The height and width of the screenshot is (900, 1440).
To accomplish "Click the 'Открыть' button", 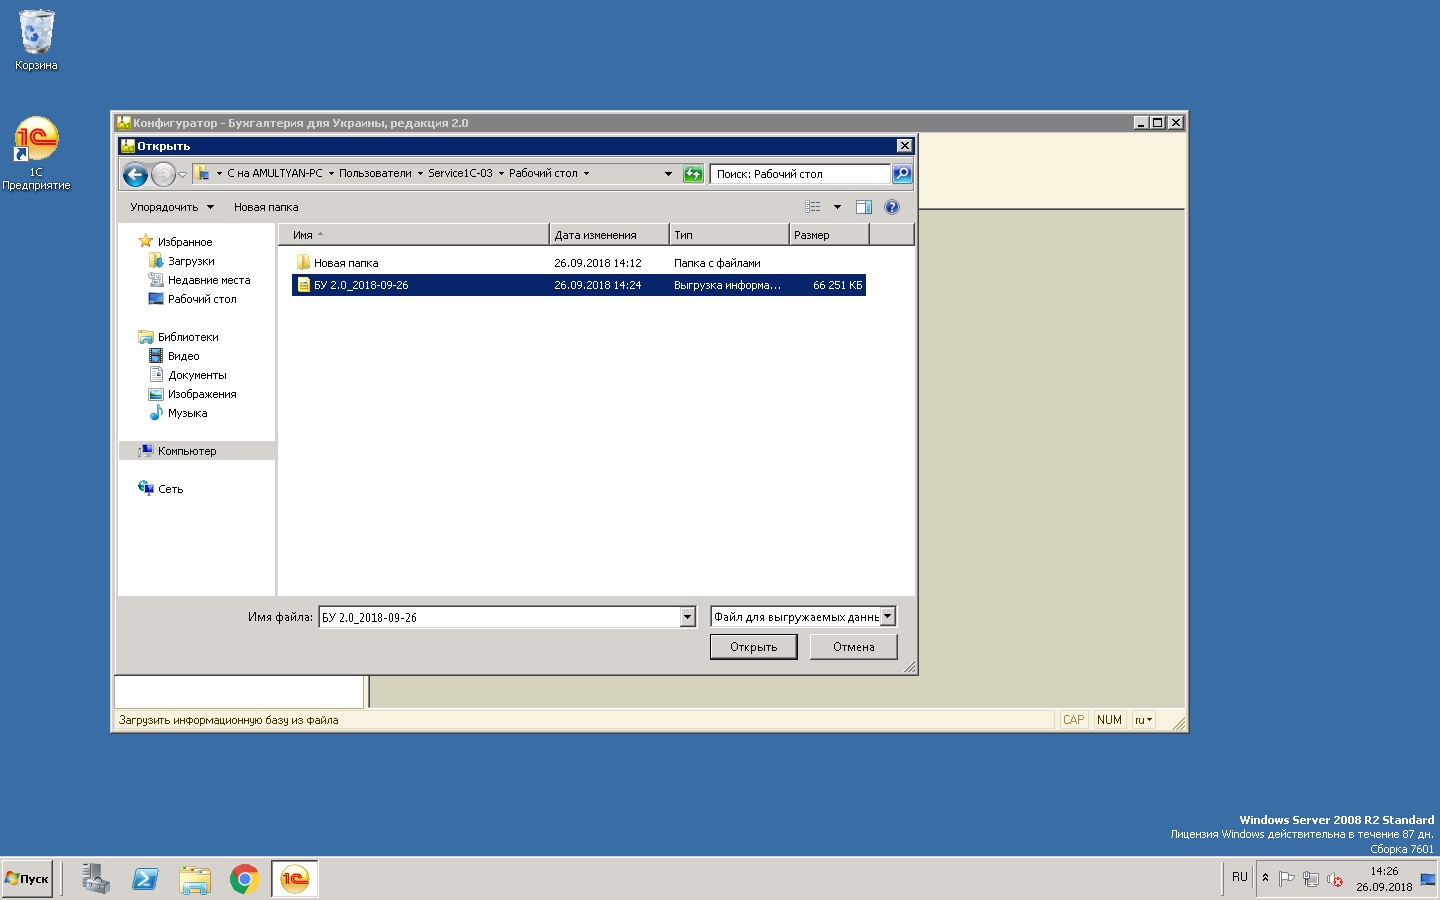I will click(x=753, y=647).
